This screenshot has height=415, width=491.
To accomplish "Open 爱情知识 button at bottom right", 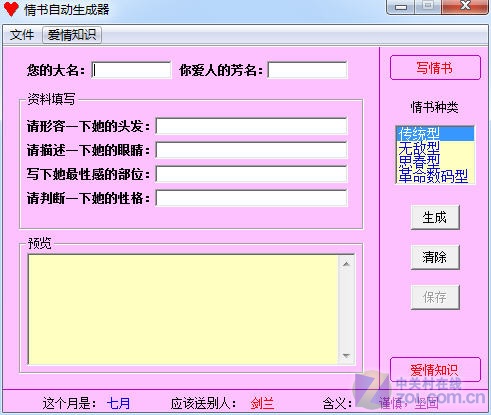I will coord(435,369).
